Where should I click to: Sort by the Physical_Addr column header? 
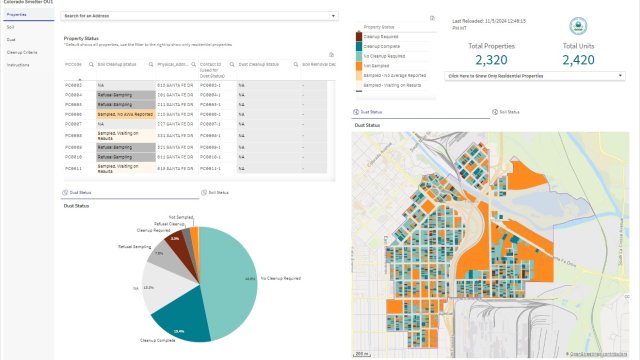point(173,64)
